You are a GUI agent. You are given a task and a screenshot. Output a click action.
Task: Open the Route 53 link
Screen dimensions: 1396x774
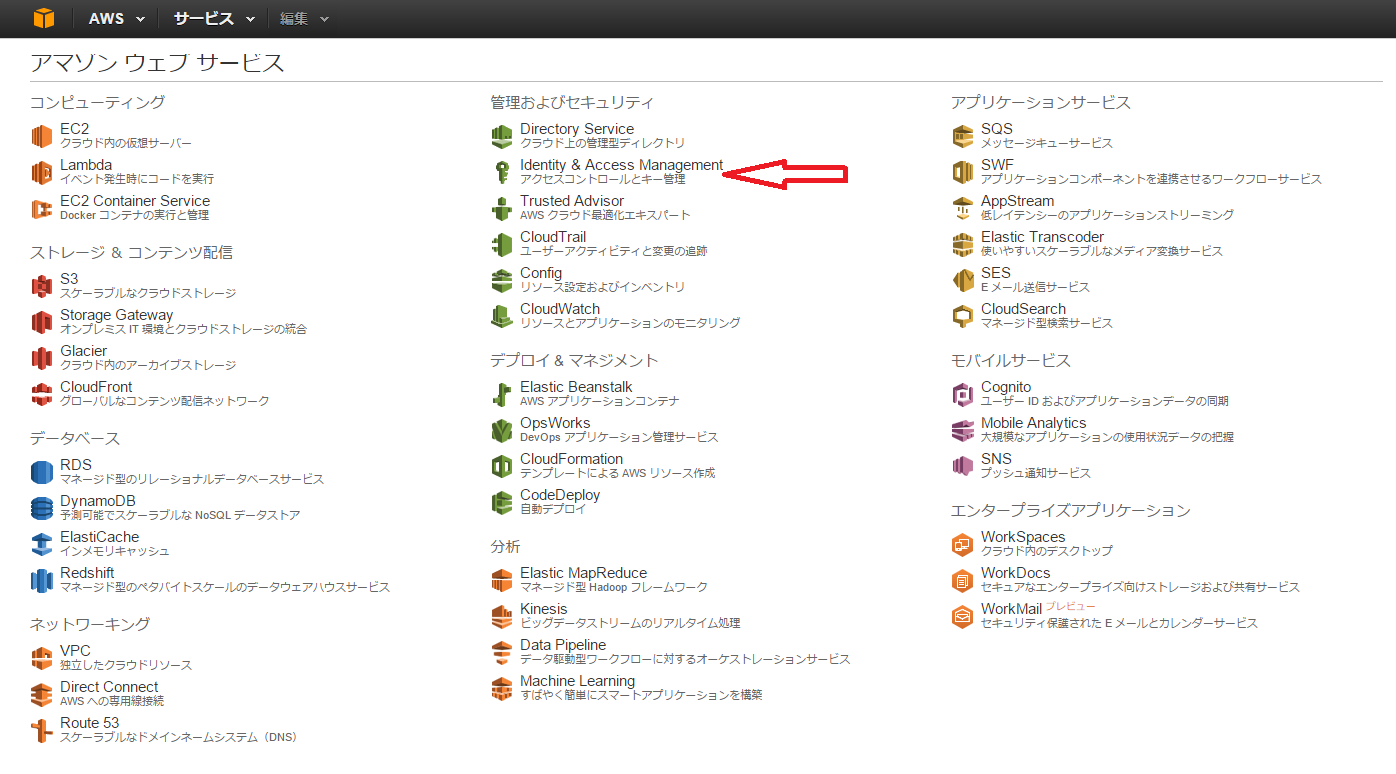pyautogui.click(x=89, y=723)
